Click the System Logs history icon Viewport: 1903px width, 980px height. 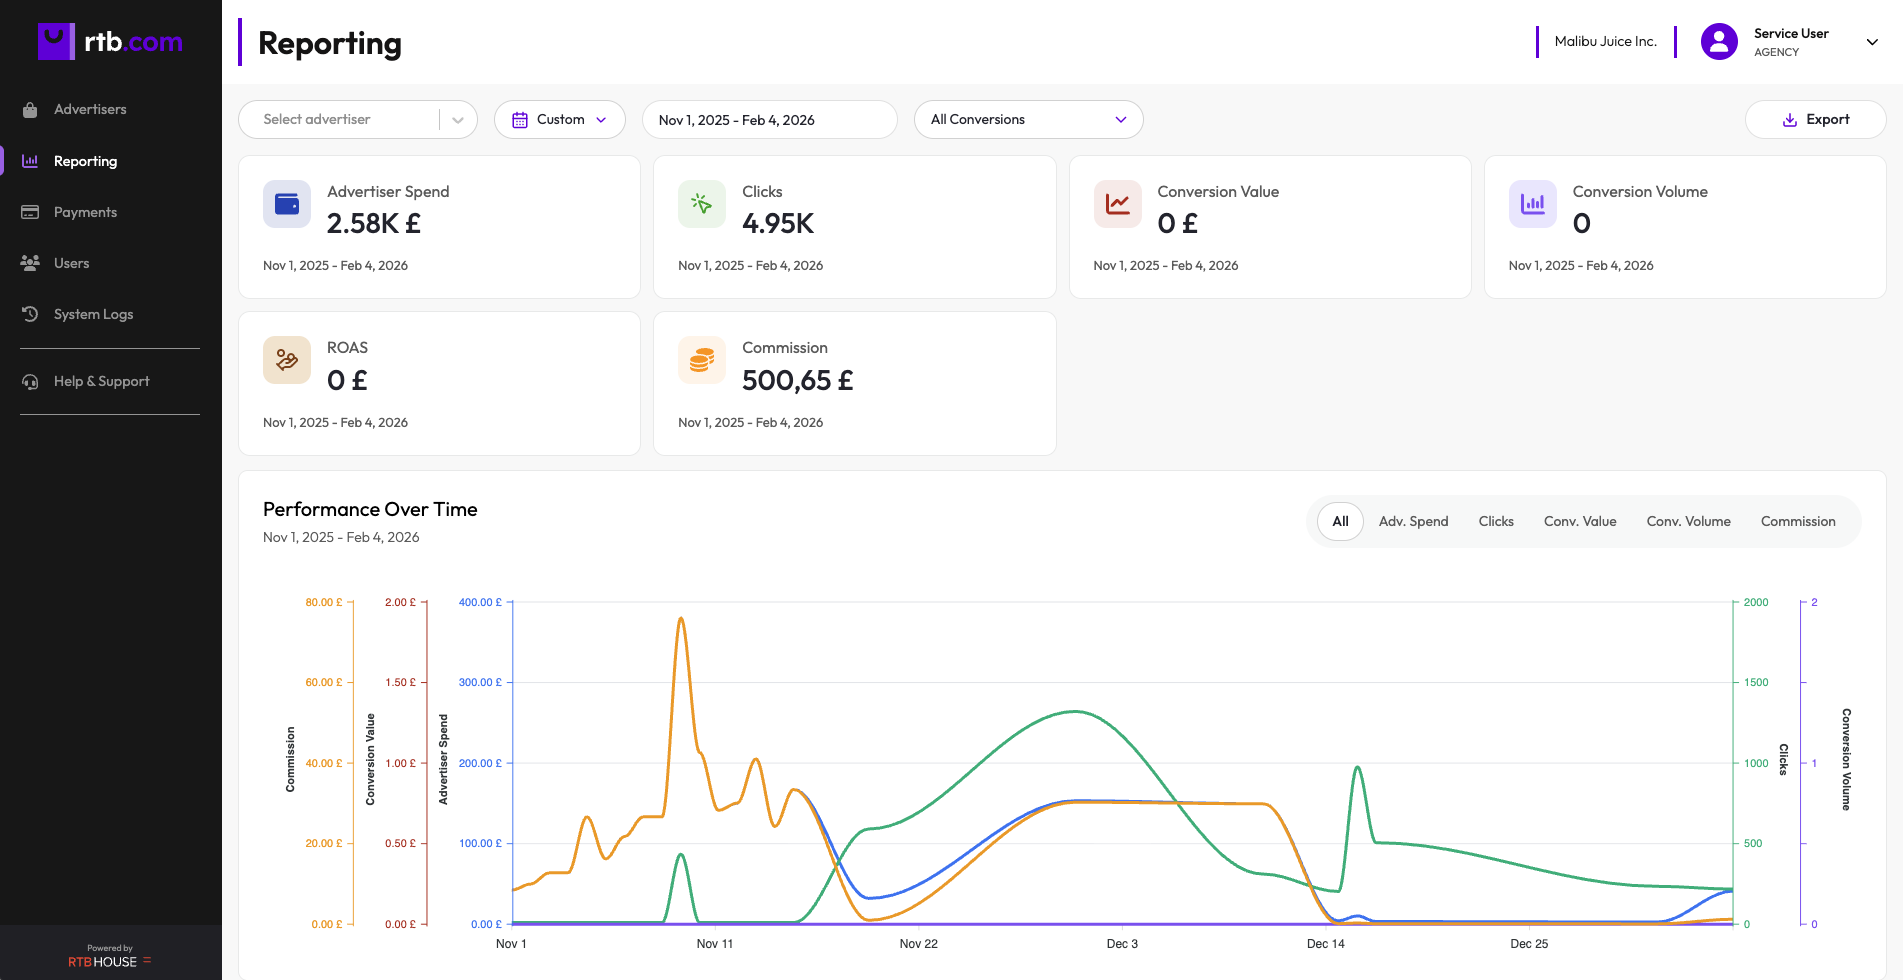tap(30, 314)
